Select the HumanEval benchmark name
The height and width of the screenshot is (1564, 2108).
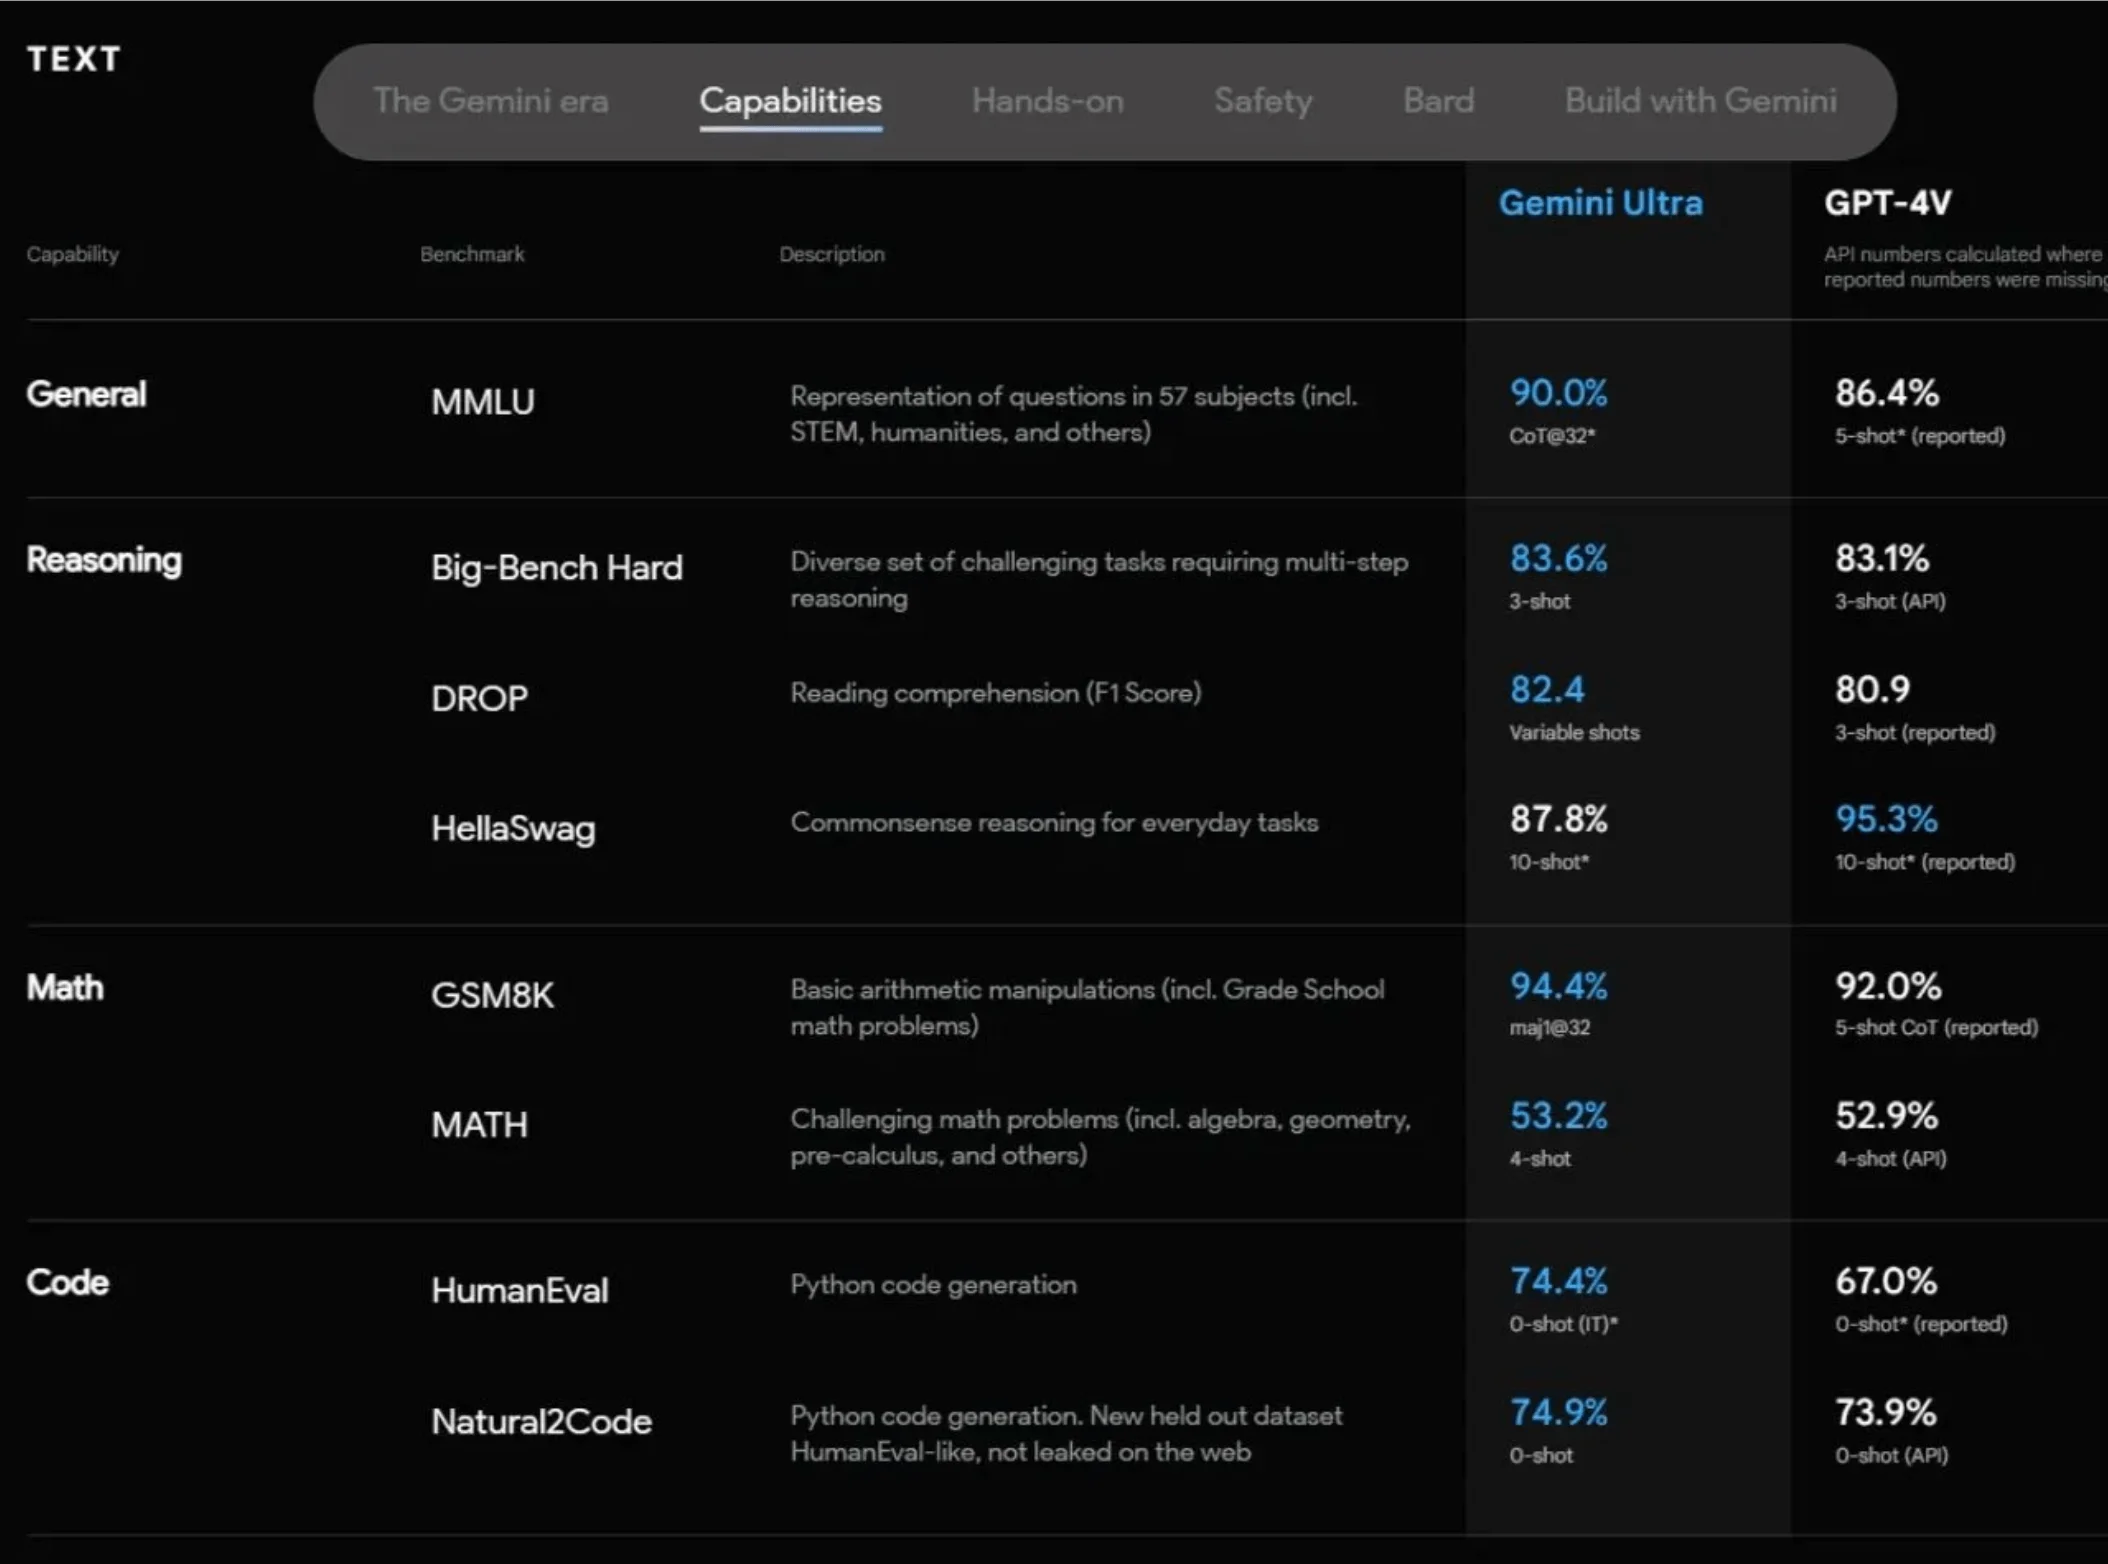point(519,1291)
